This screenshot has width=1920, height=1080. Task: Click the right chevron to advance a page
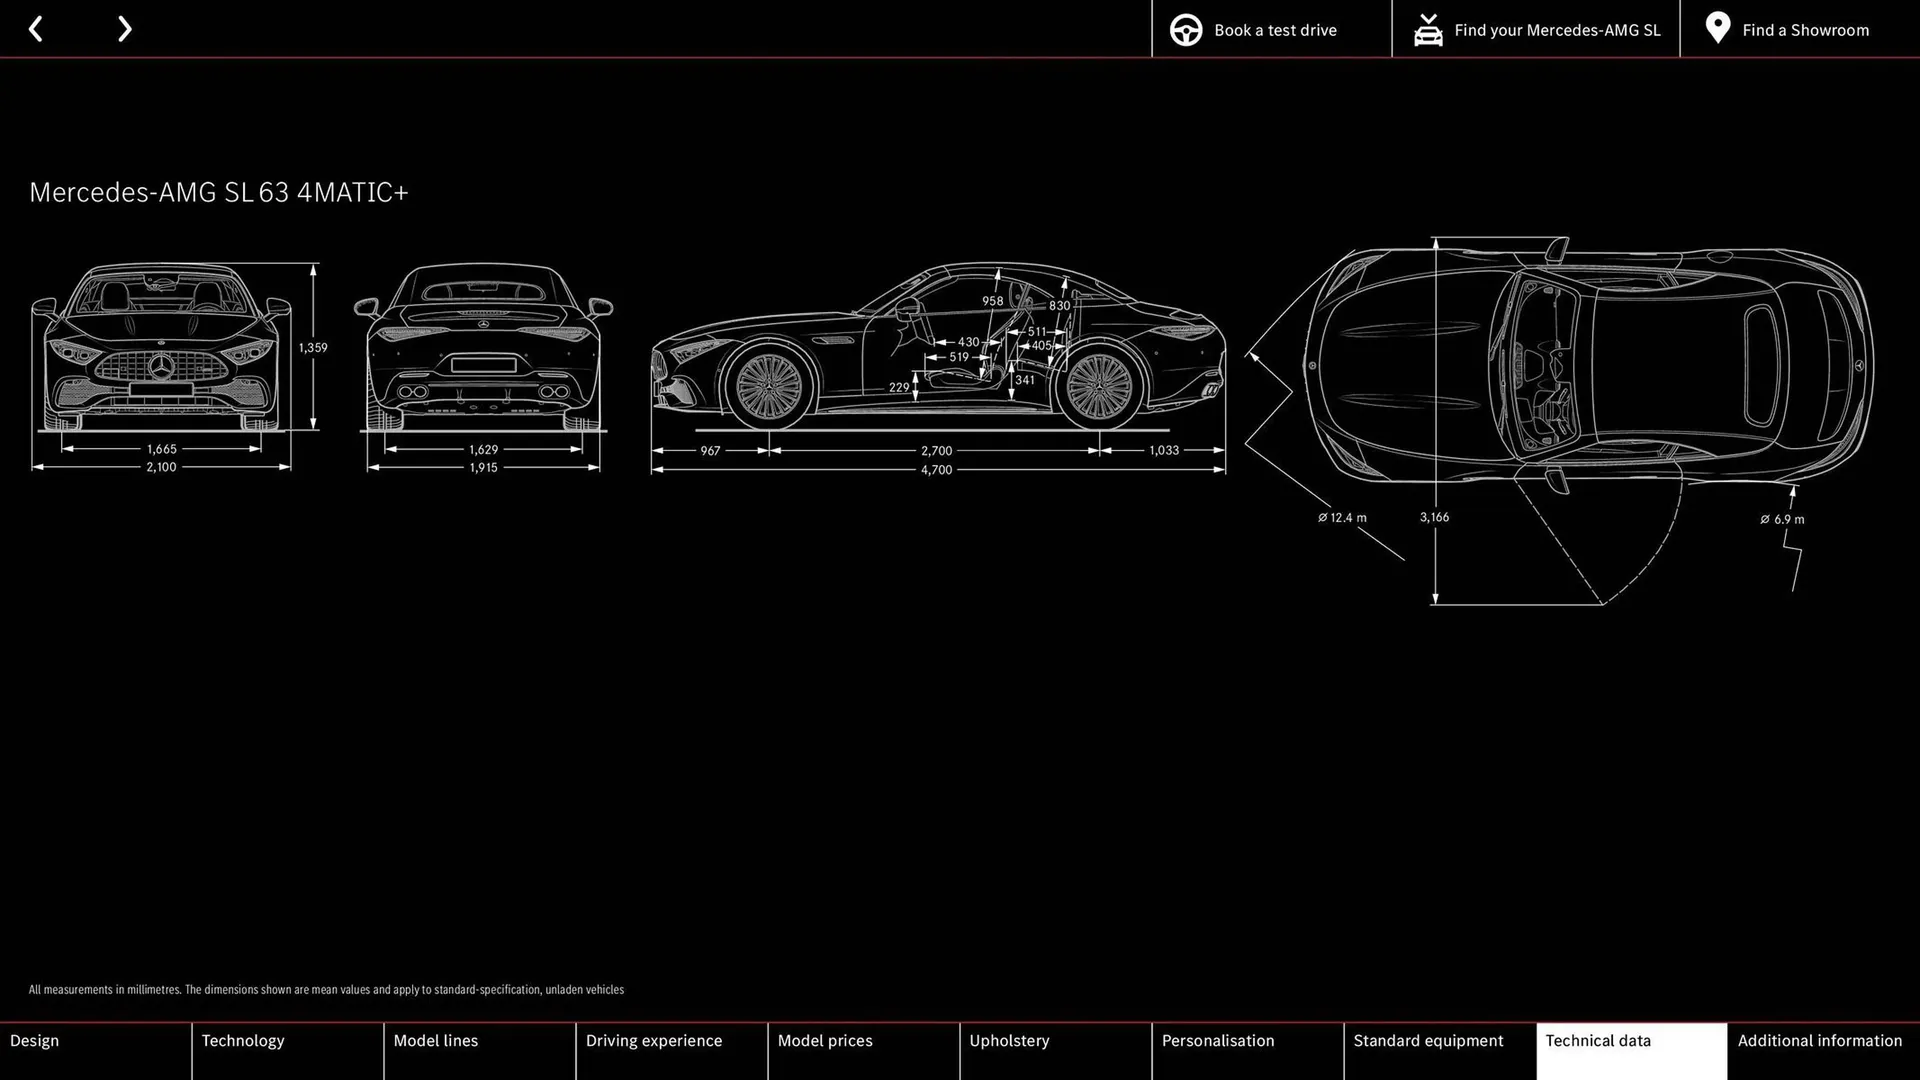tap(124, 29)
